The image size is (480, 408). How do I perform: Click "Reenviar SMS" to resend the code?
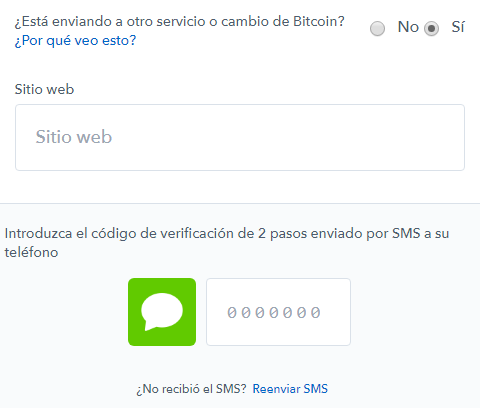pos(290,389)
